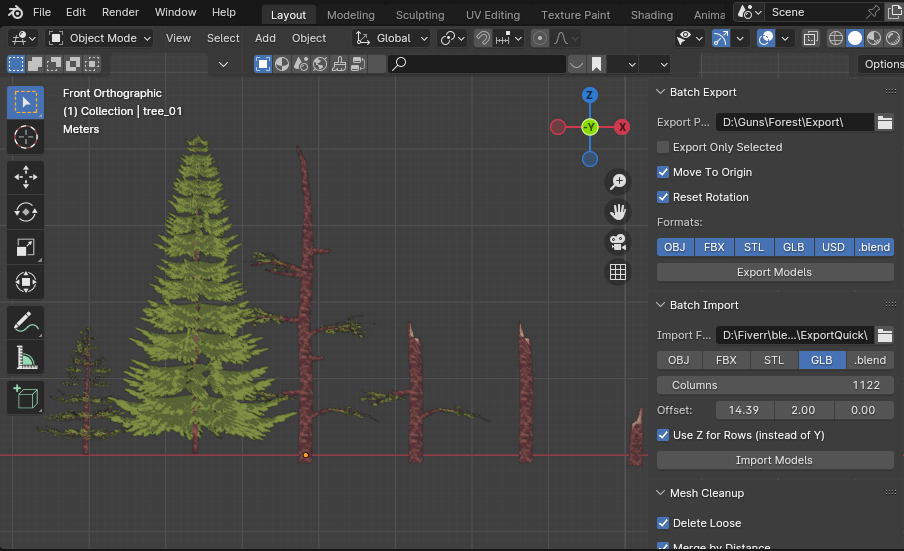Click the Import Models button
This screenshot has width=904, height=551.
point(775,460)
